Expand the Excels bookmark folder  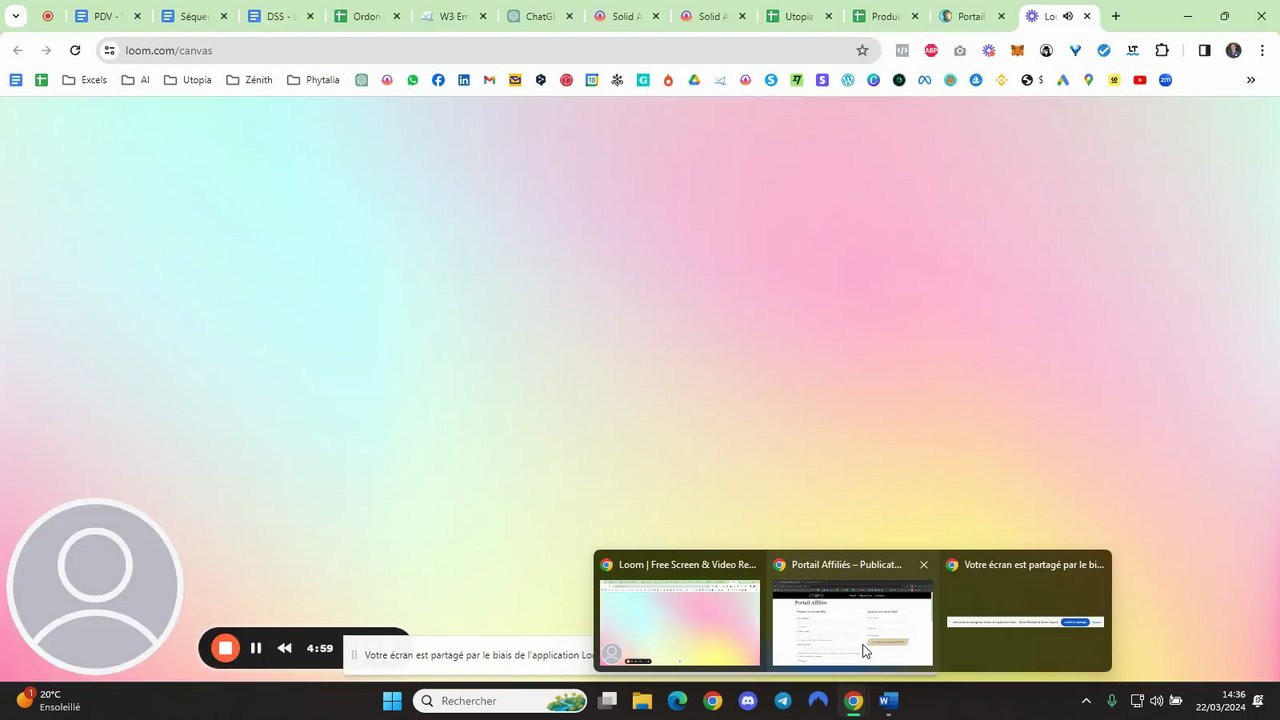(84, 80)
